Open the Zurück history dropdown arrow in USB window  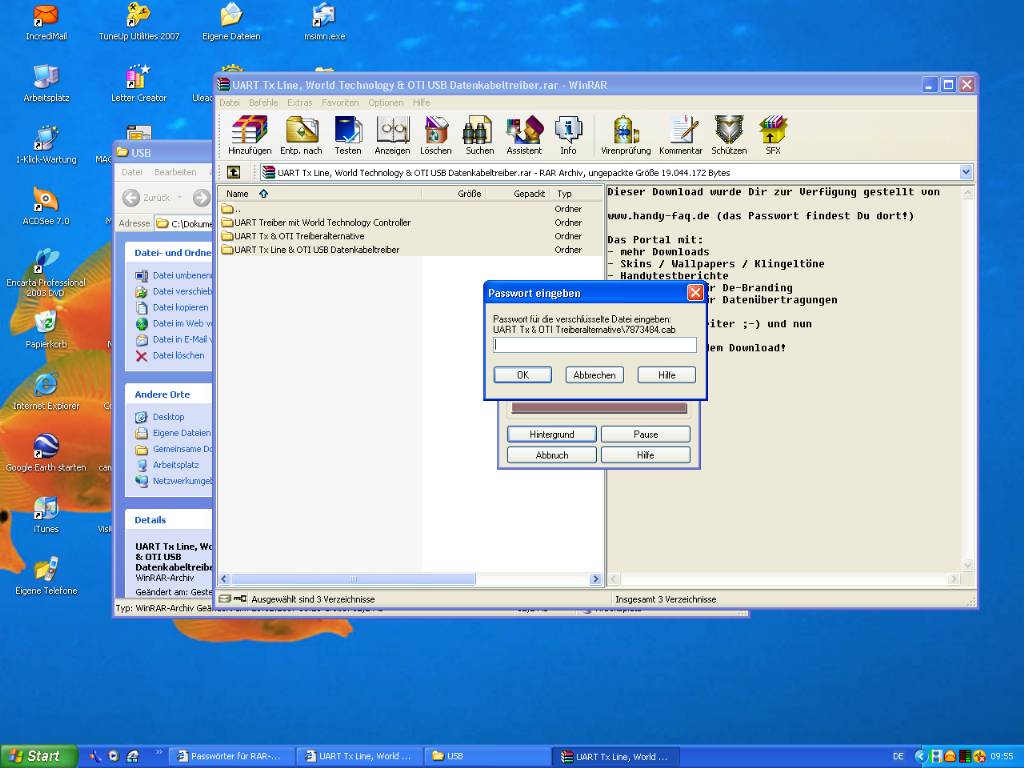coord(180,197)
